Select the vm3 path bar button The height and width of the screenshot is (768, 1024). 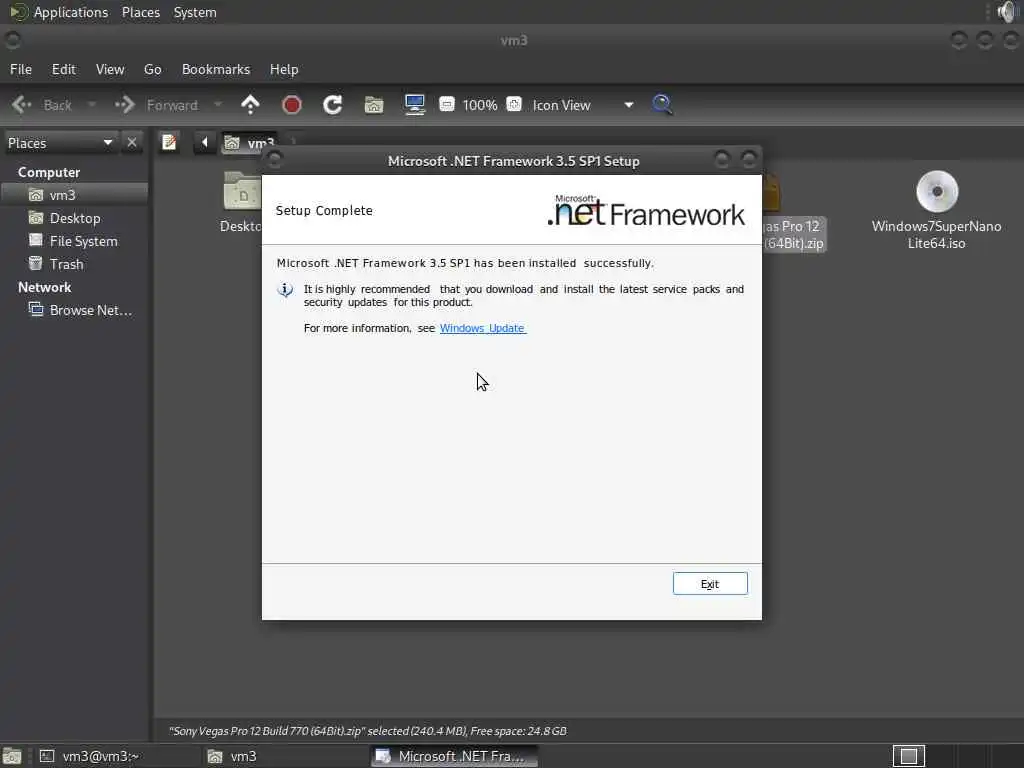[x=249, y=143]
